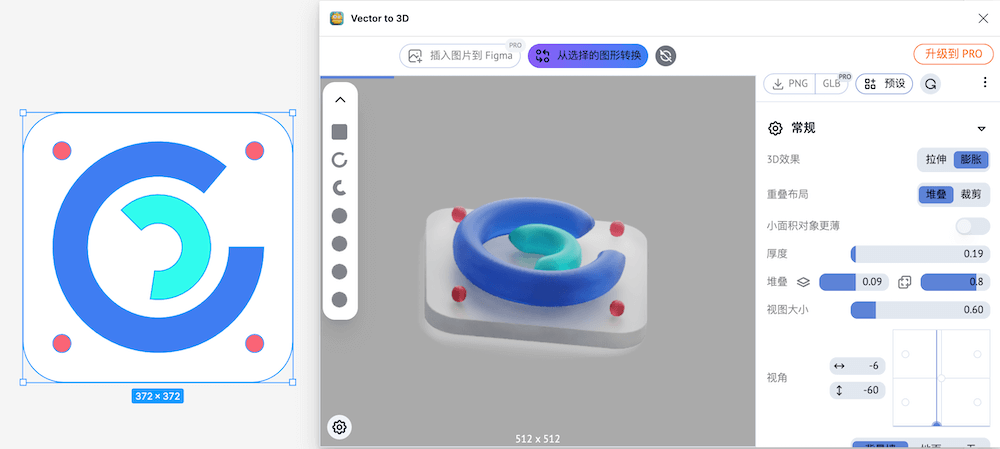Toggle the auto-sync disabled round icon

coord(666,56)
